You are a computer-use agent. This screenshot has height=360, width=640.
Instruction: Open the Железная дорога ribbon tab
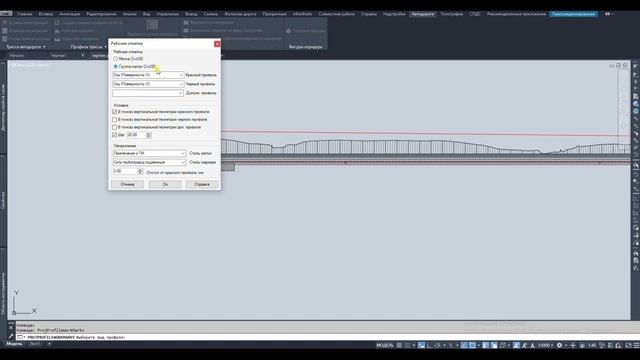[240, 14]
